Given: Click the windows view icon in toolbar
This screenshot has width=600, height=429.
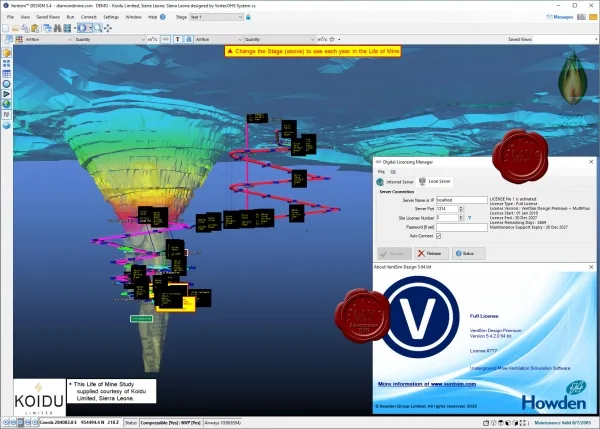Looking at the screenshot, I should (x=47, y=28).
